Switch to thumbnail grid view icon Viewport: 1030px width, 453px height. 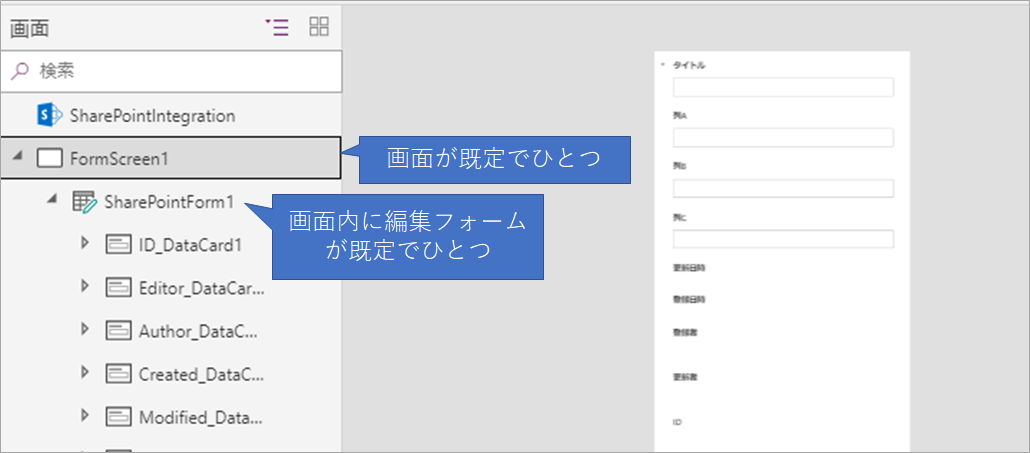[319, 27]
